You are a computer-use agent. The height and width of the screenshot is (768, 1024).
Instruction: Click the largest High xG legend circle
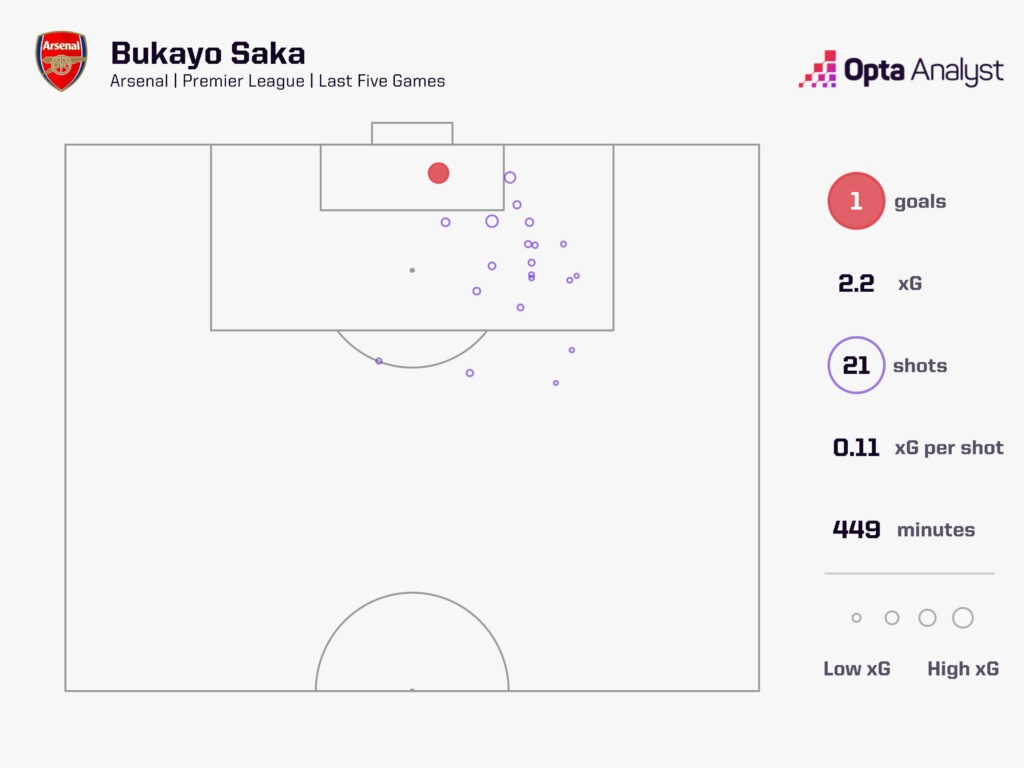point(963,618)
